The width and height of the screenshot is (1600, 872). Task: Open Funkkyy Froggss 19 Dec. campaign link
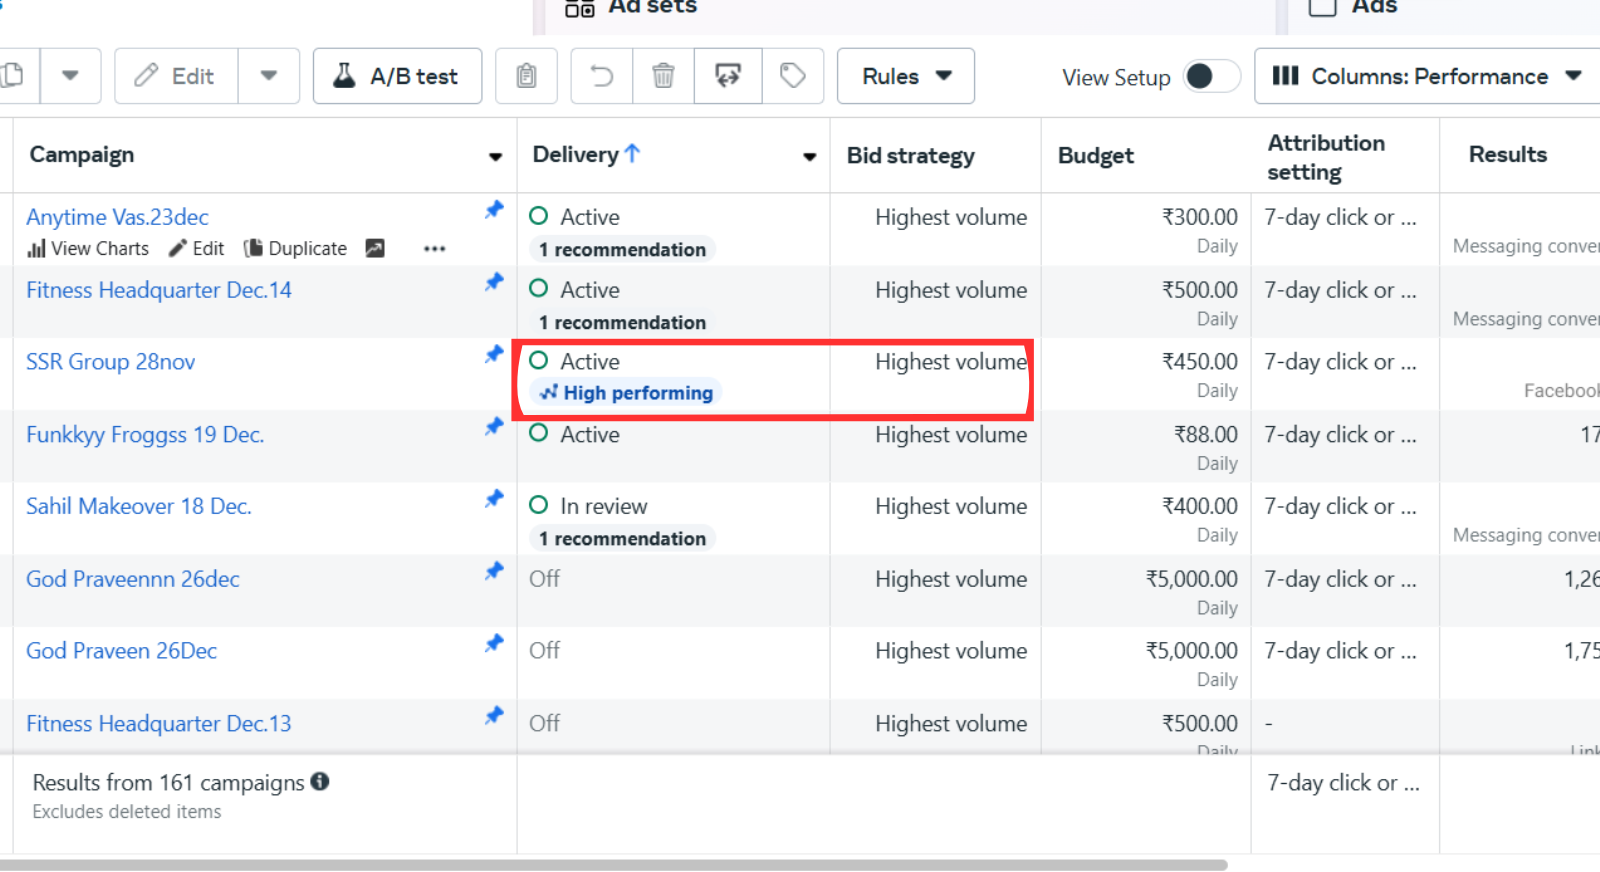[x=145, y=435]
